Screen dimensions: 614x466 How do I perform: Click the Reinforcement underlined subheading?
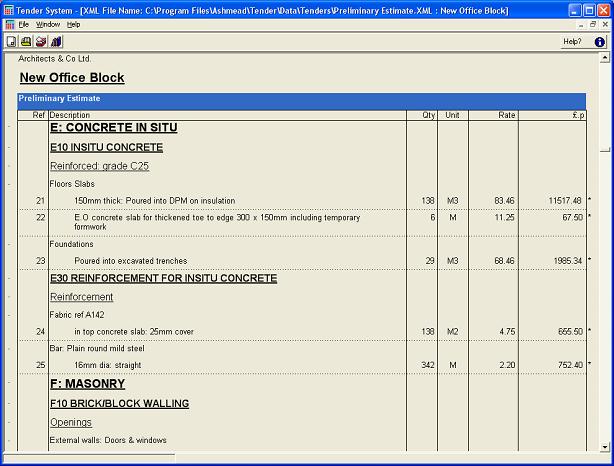click(x=81, y=297)
